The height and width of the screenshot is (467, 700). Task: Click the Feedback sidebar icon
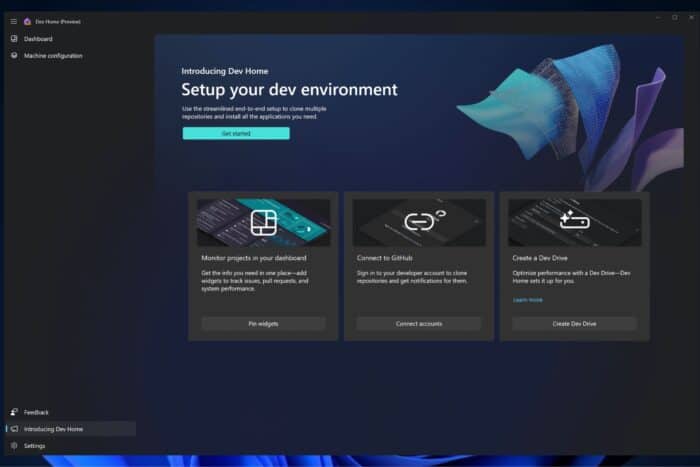[x=14, y=412]
